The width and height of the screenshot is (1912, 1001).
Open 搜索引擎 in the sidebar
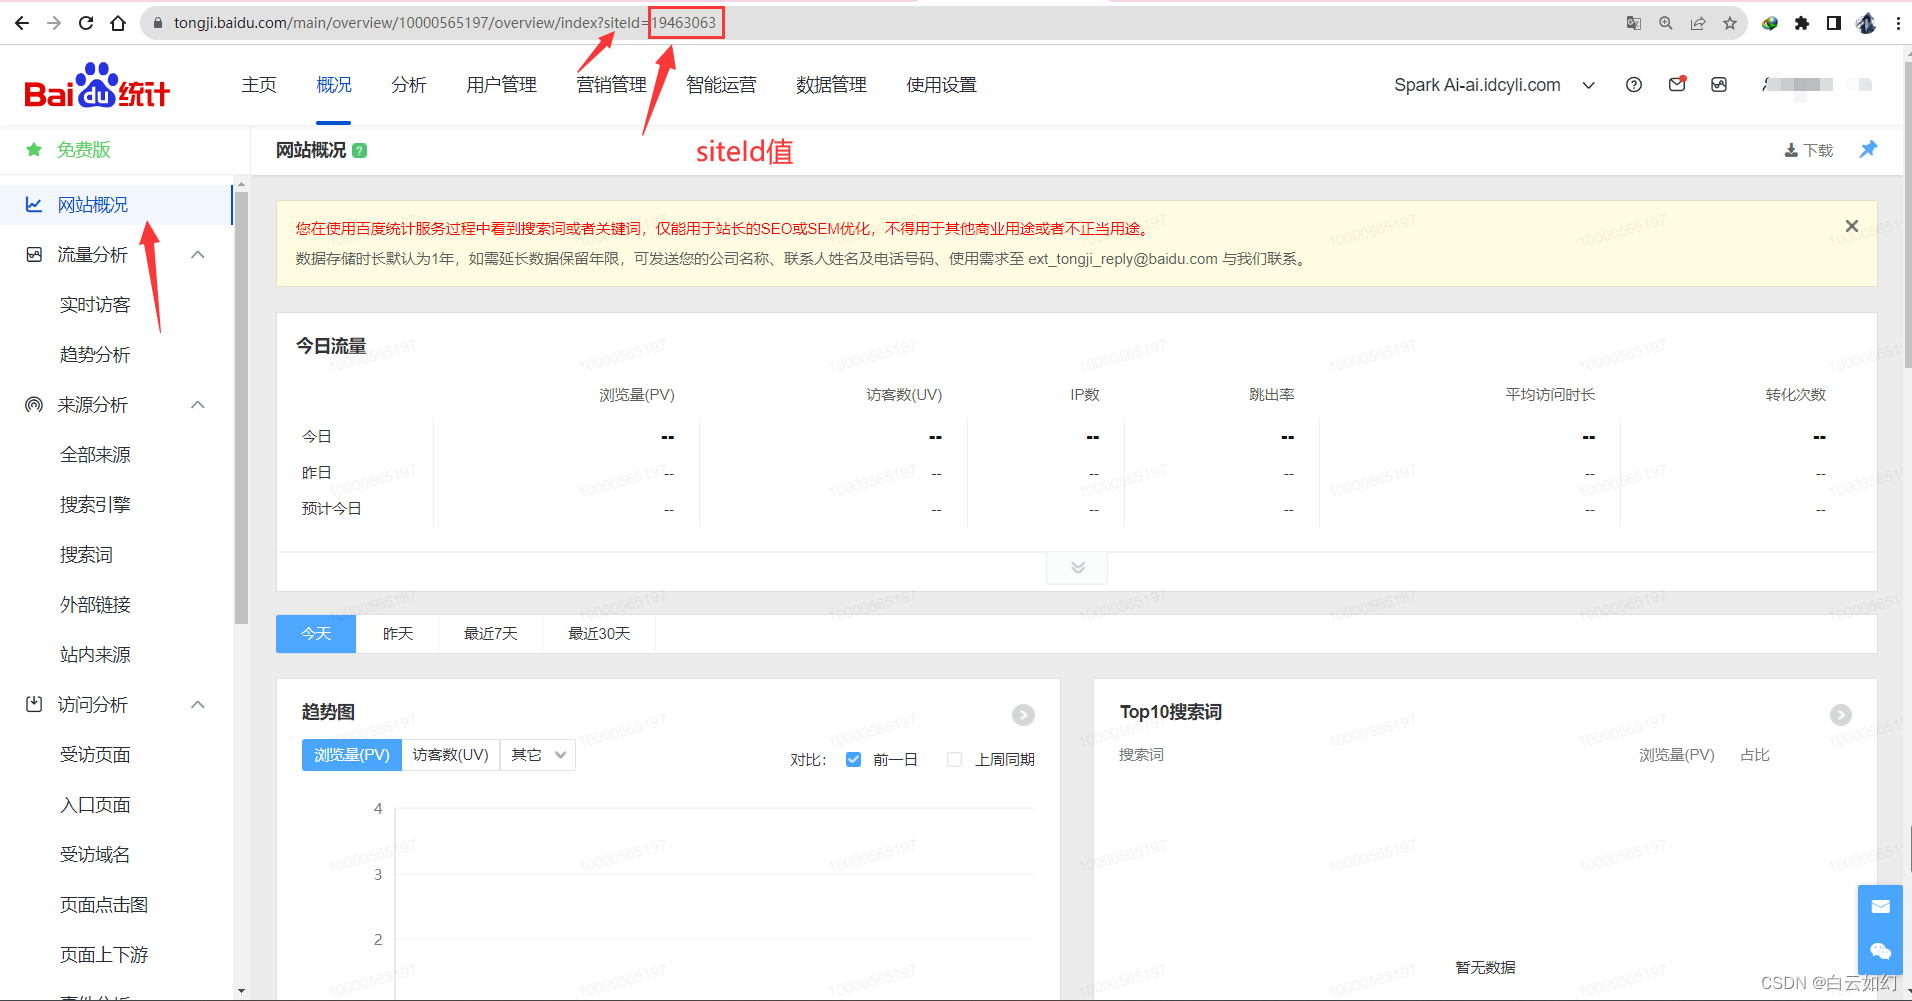[x=95, y=505]
